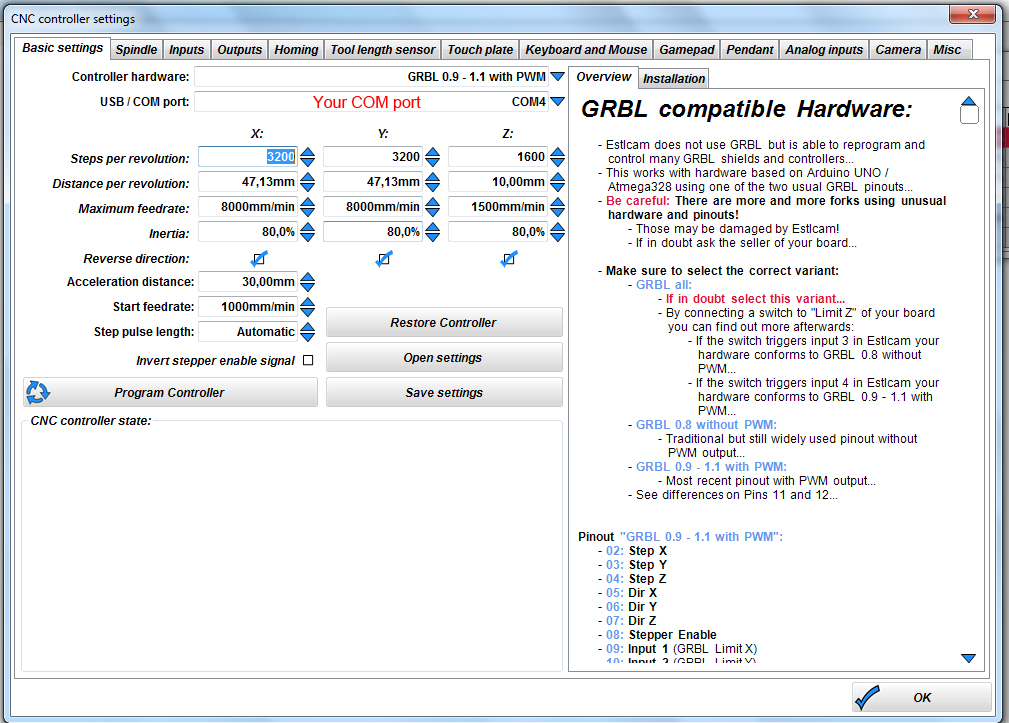Increase X steps per revolution with up arrow
1009x723 pixels.
tap(308, 152)
